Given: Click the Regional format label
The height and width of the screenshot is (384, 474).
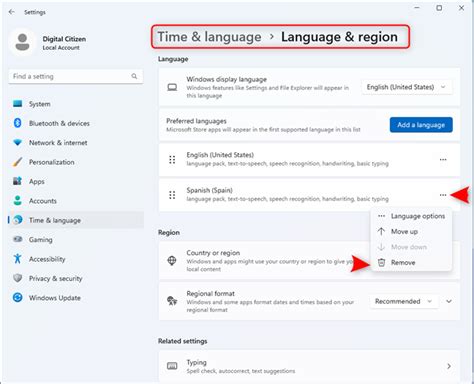Looking at the screenshot, I should (210, 294).
